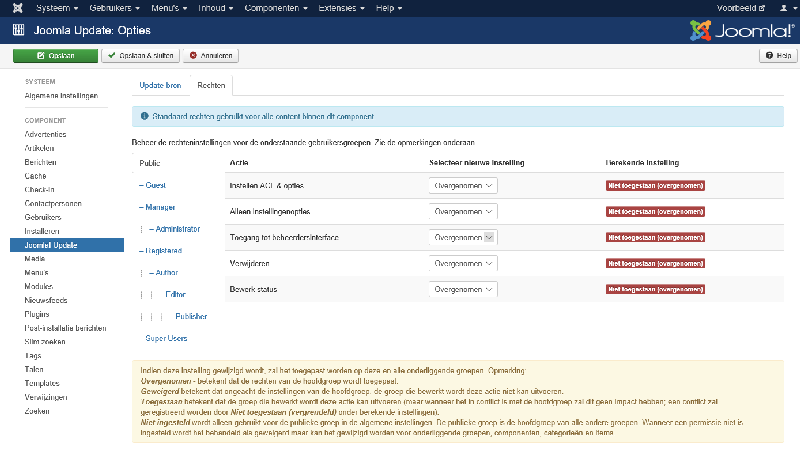Open Menu's in sidebar list
800x473 pixels.
tap(36, 272)
